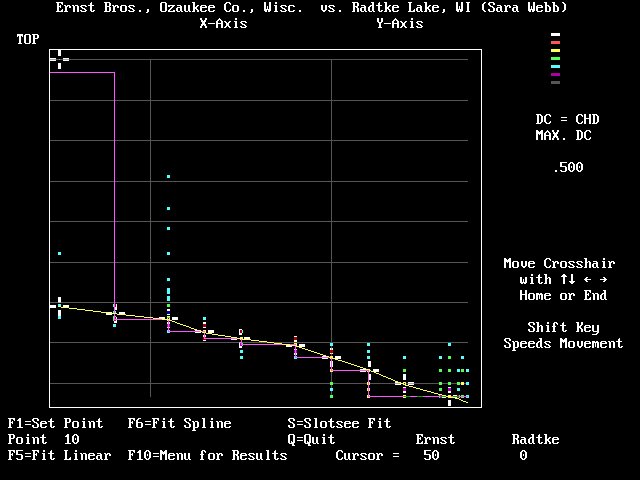Screen dimensions: 640x480
Task: Click the F5=Fit Linear command
Action: (60, 455)
